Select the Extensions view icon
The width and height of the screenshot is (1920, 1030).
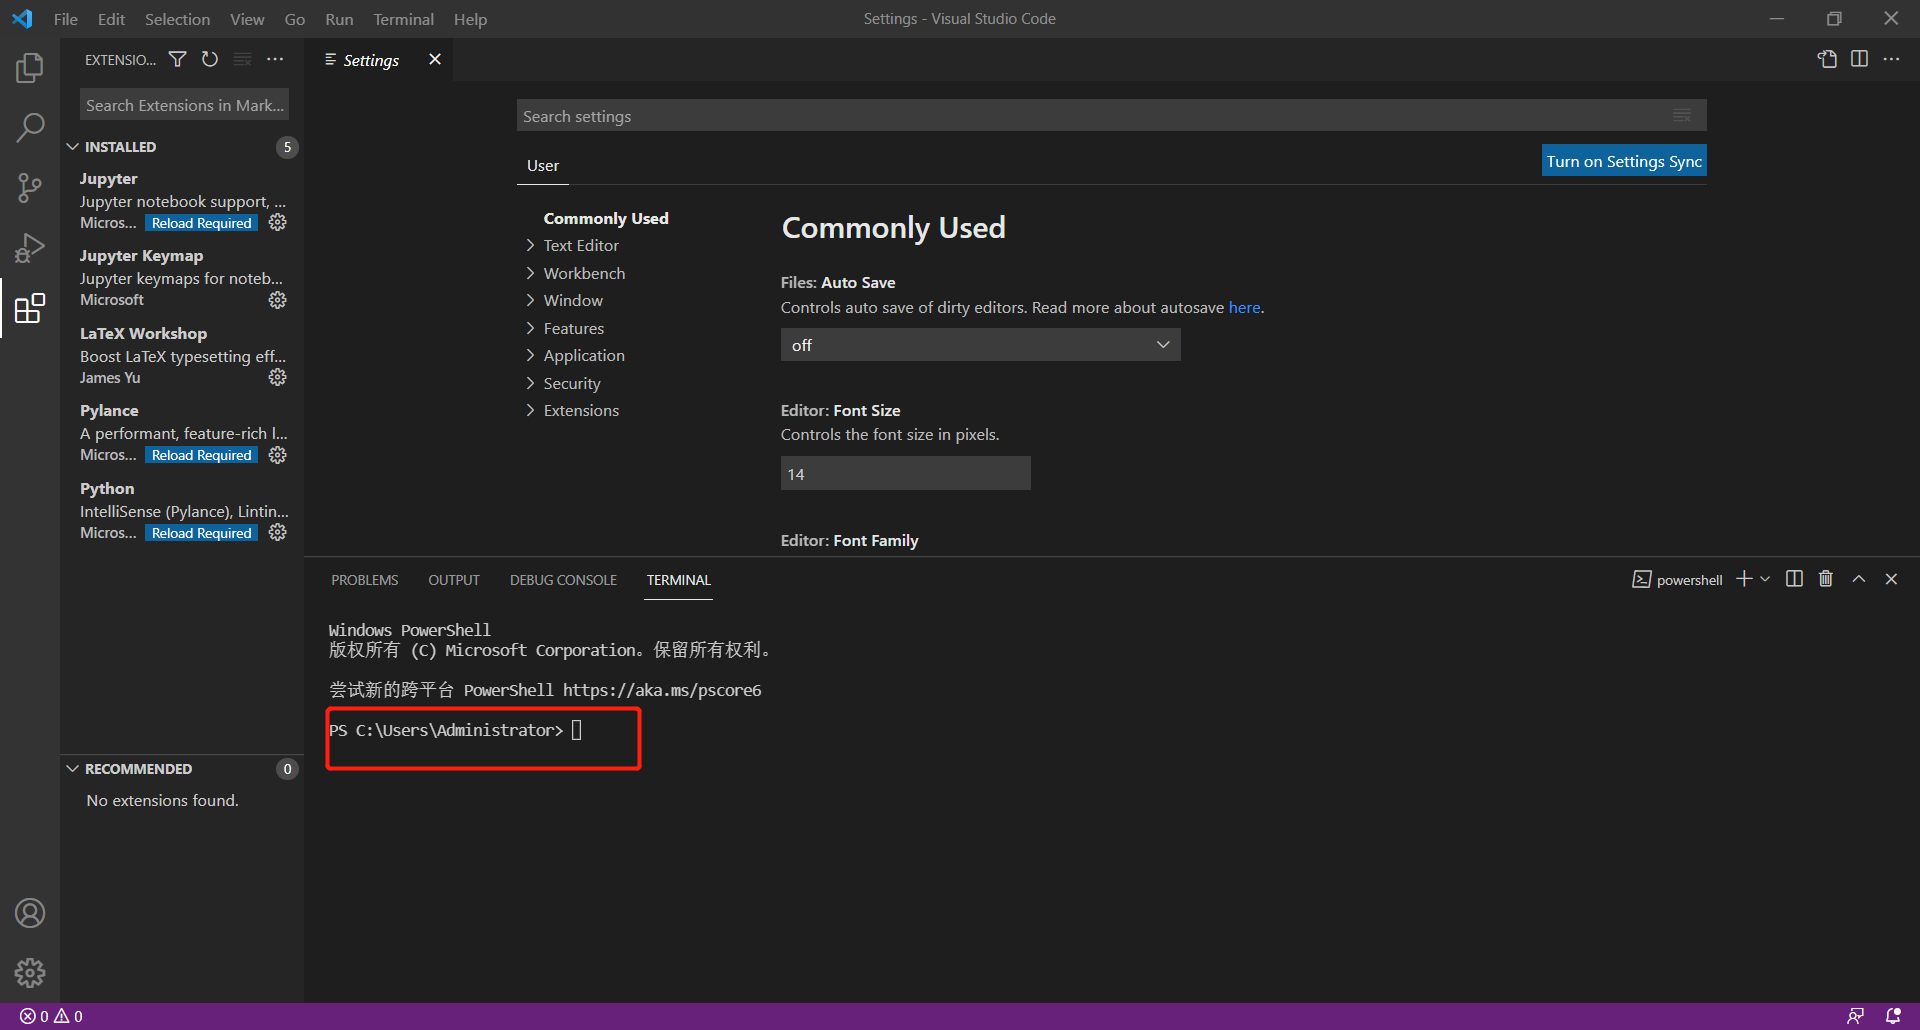tap(30, 308)
